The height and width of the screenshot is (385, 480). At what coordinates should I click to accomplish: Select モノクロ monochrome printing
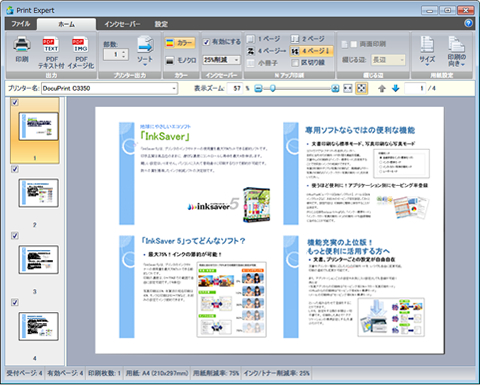[x=181, y=60]
